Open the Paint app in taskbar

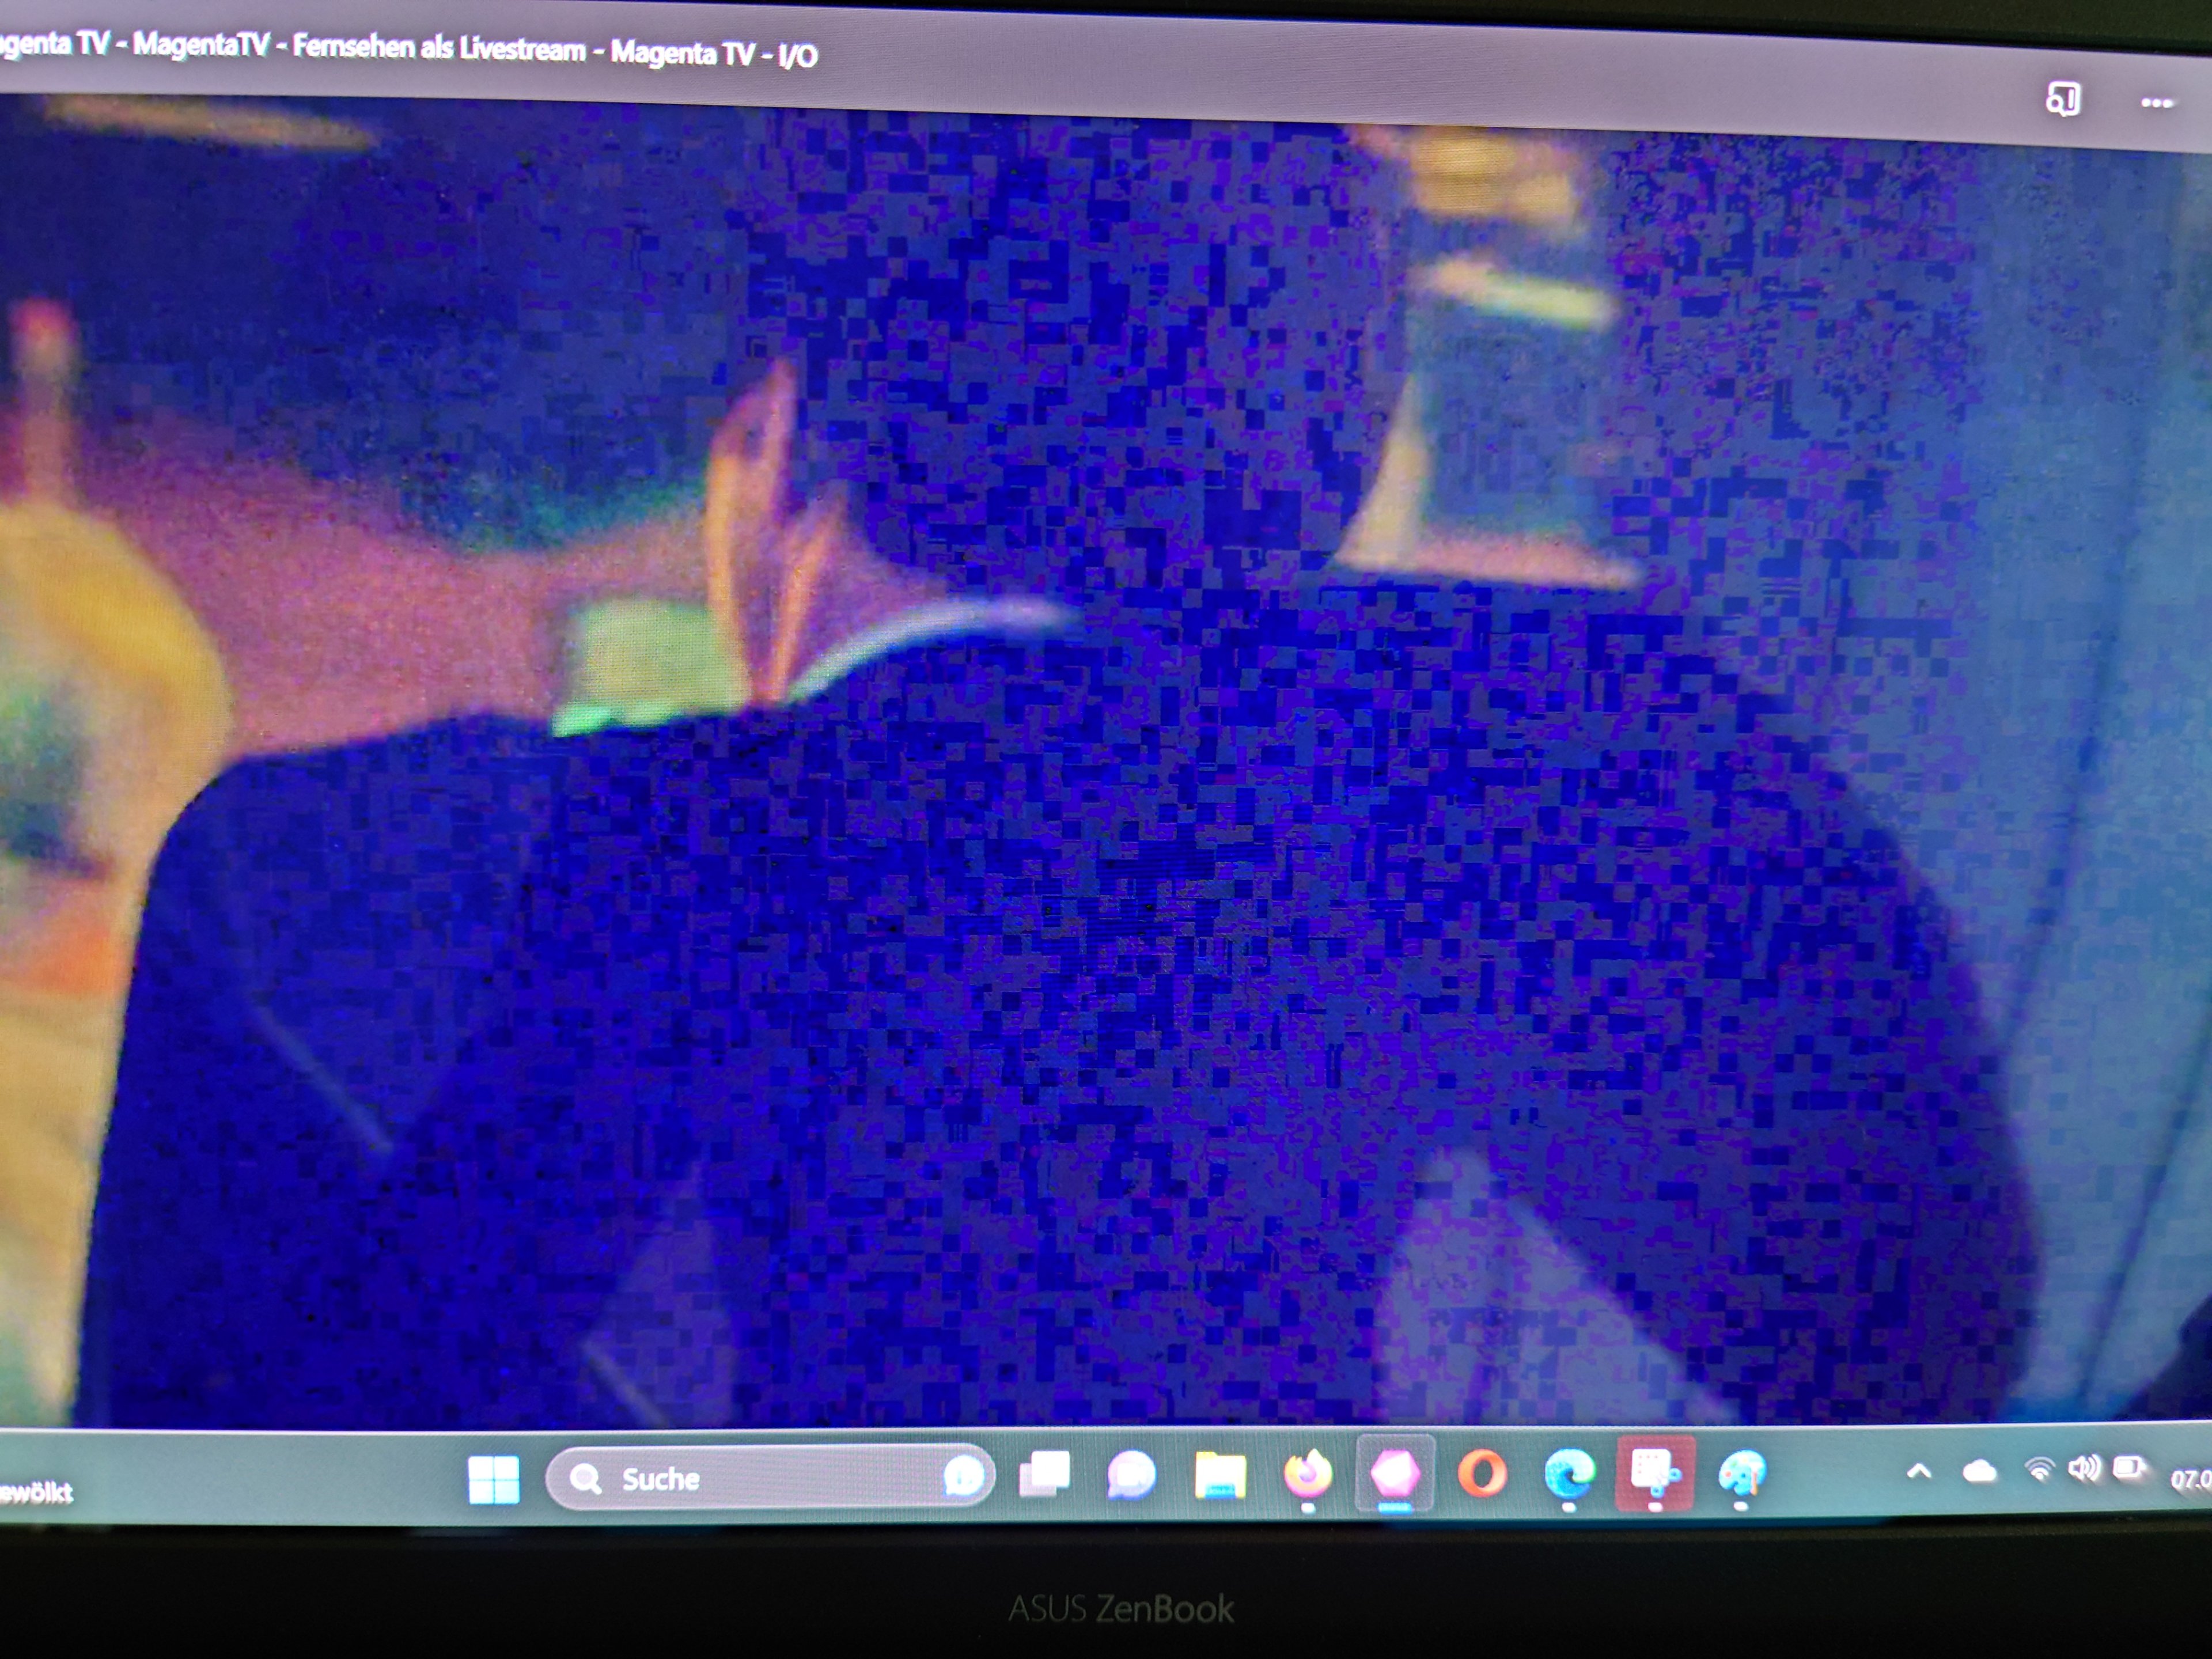[1742, 1474]
